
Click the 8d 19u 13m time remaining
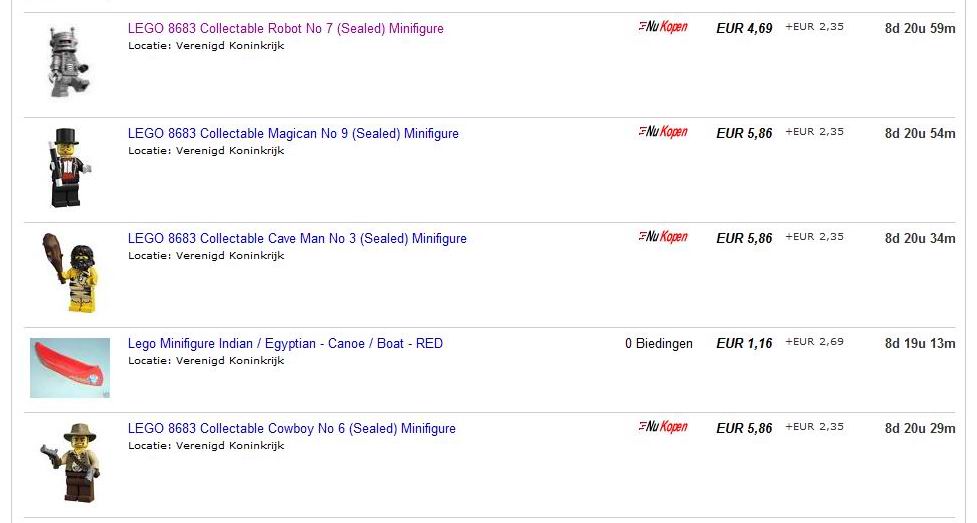click(x=920, y=343)
